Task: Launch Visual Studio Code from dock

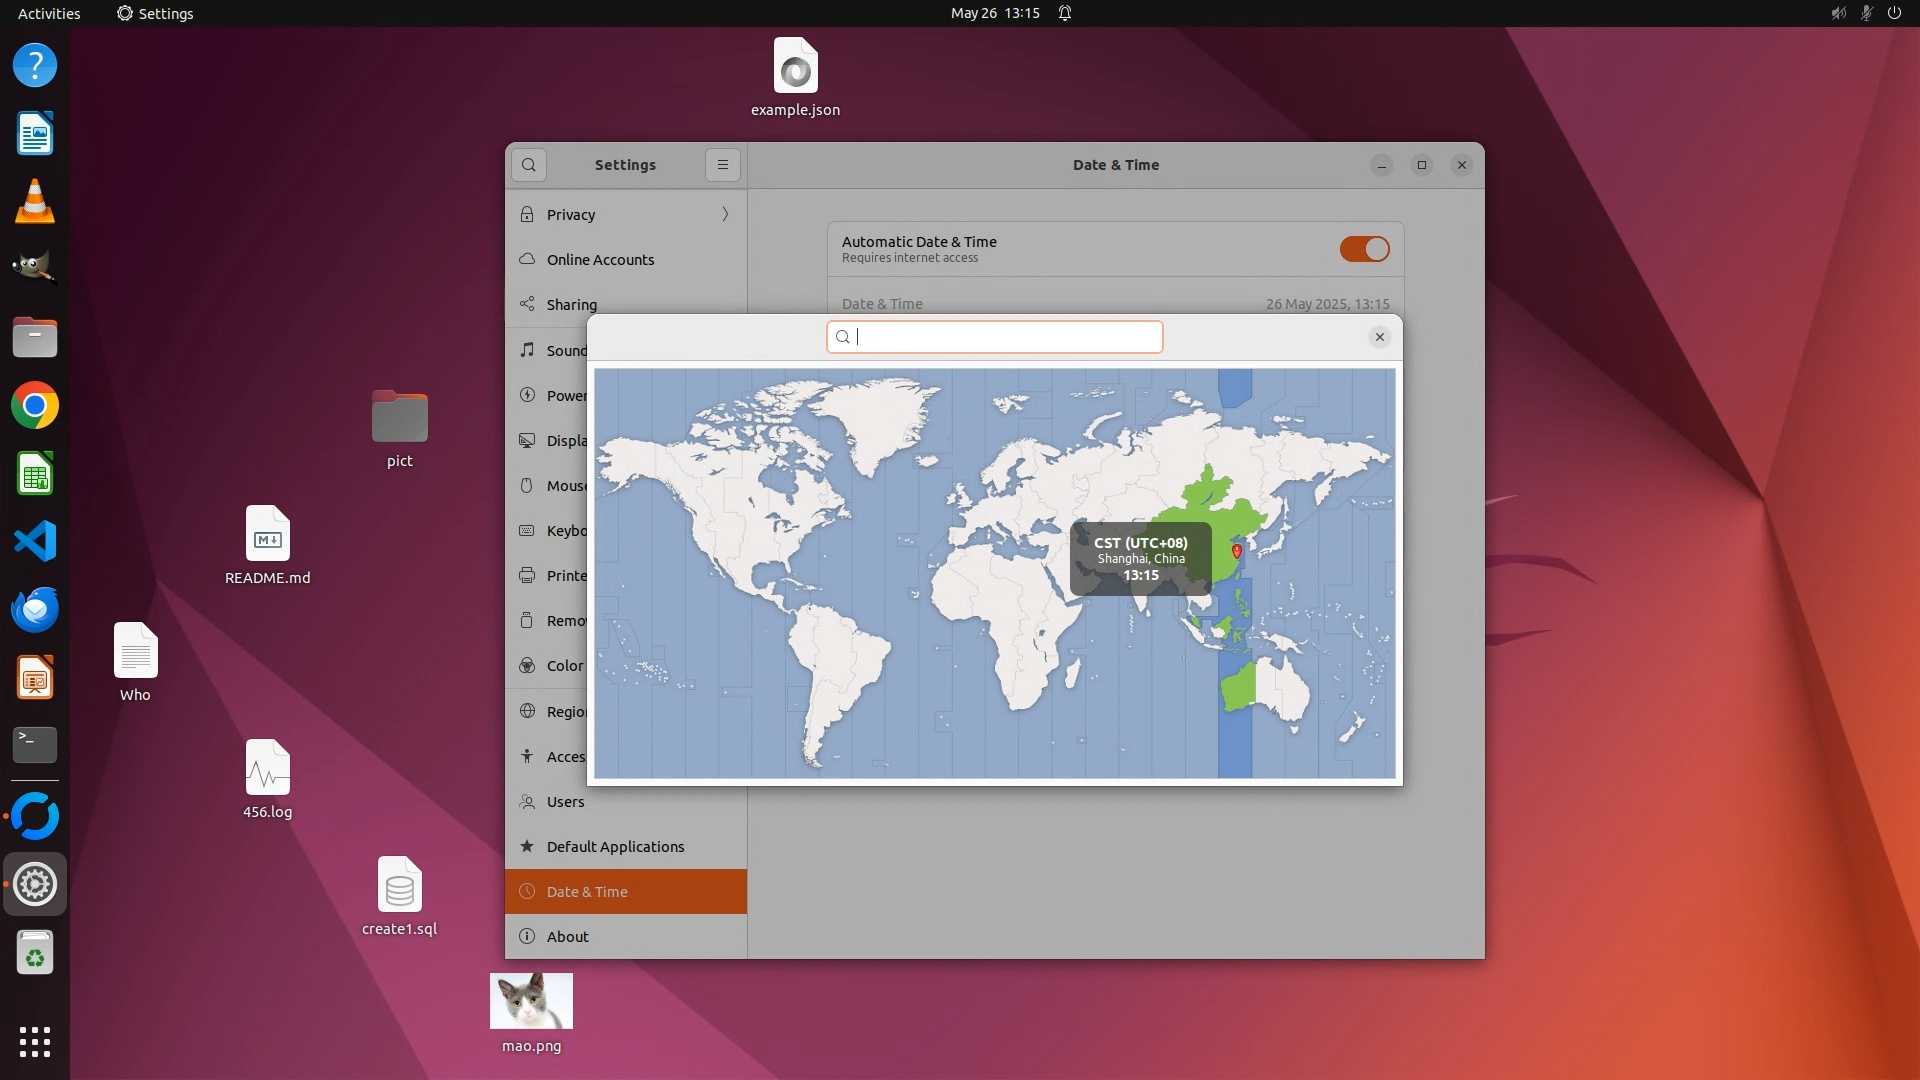Action: click(35, 542)
